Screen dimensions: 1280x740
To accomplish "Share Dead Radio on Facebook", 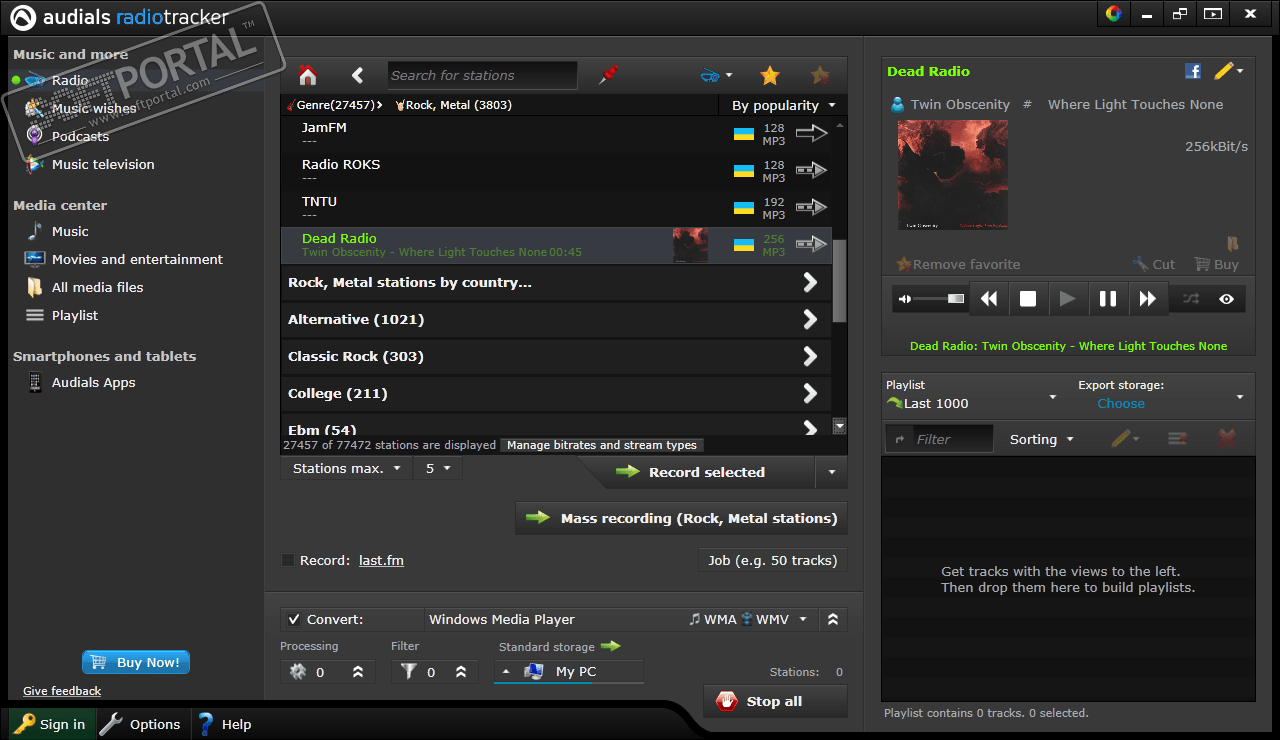I will click(1193, 71).
